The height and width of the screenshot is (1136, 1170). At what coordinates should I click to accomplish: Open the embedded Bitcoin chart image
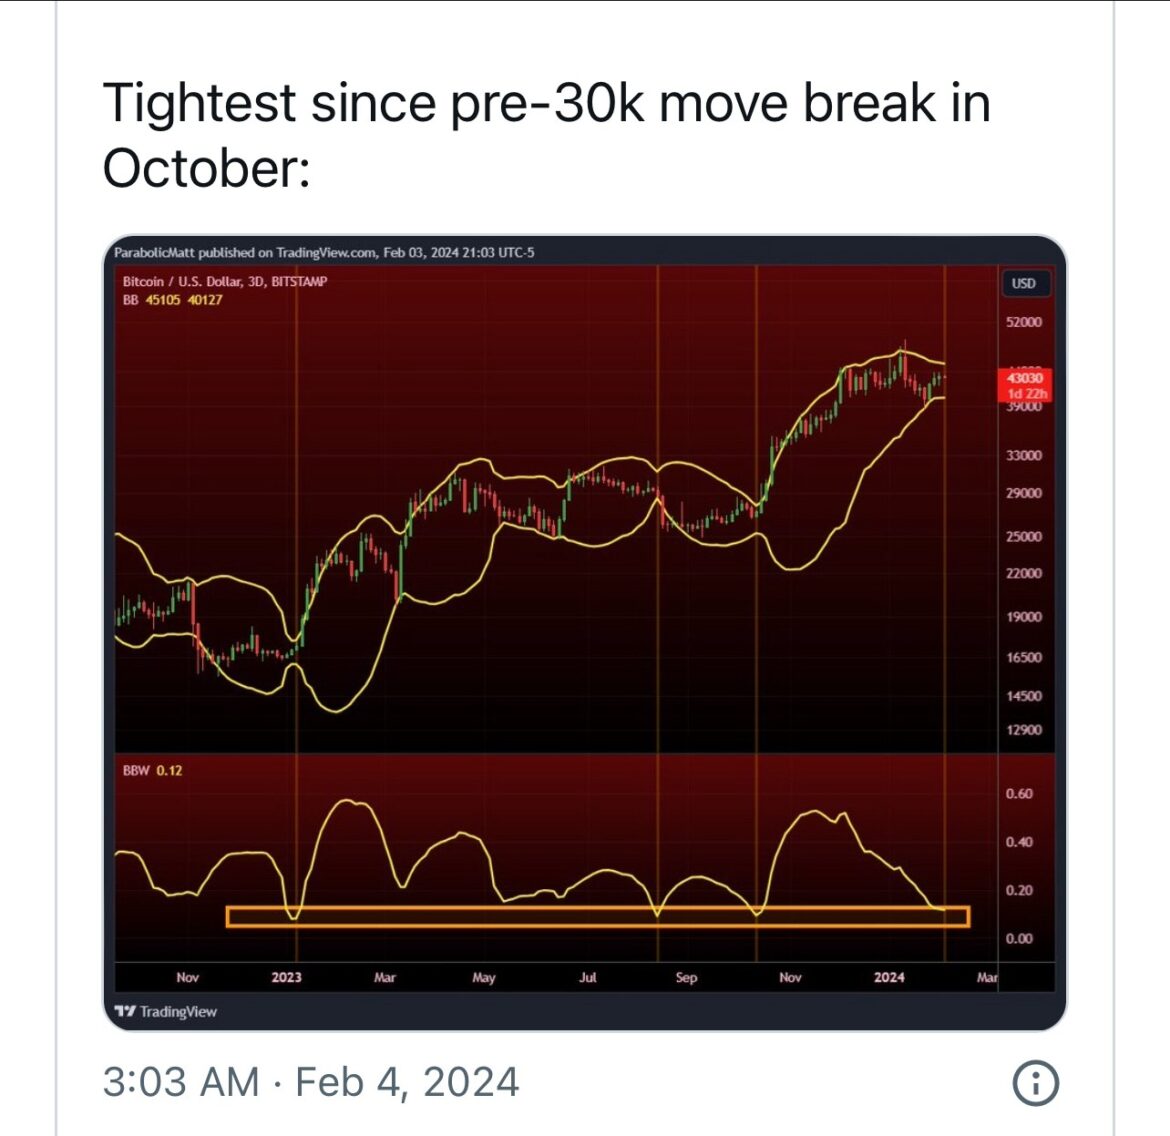pos(584,633)
